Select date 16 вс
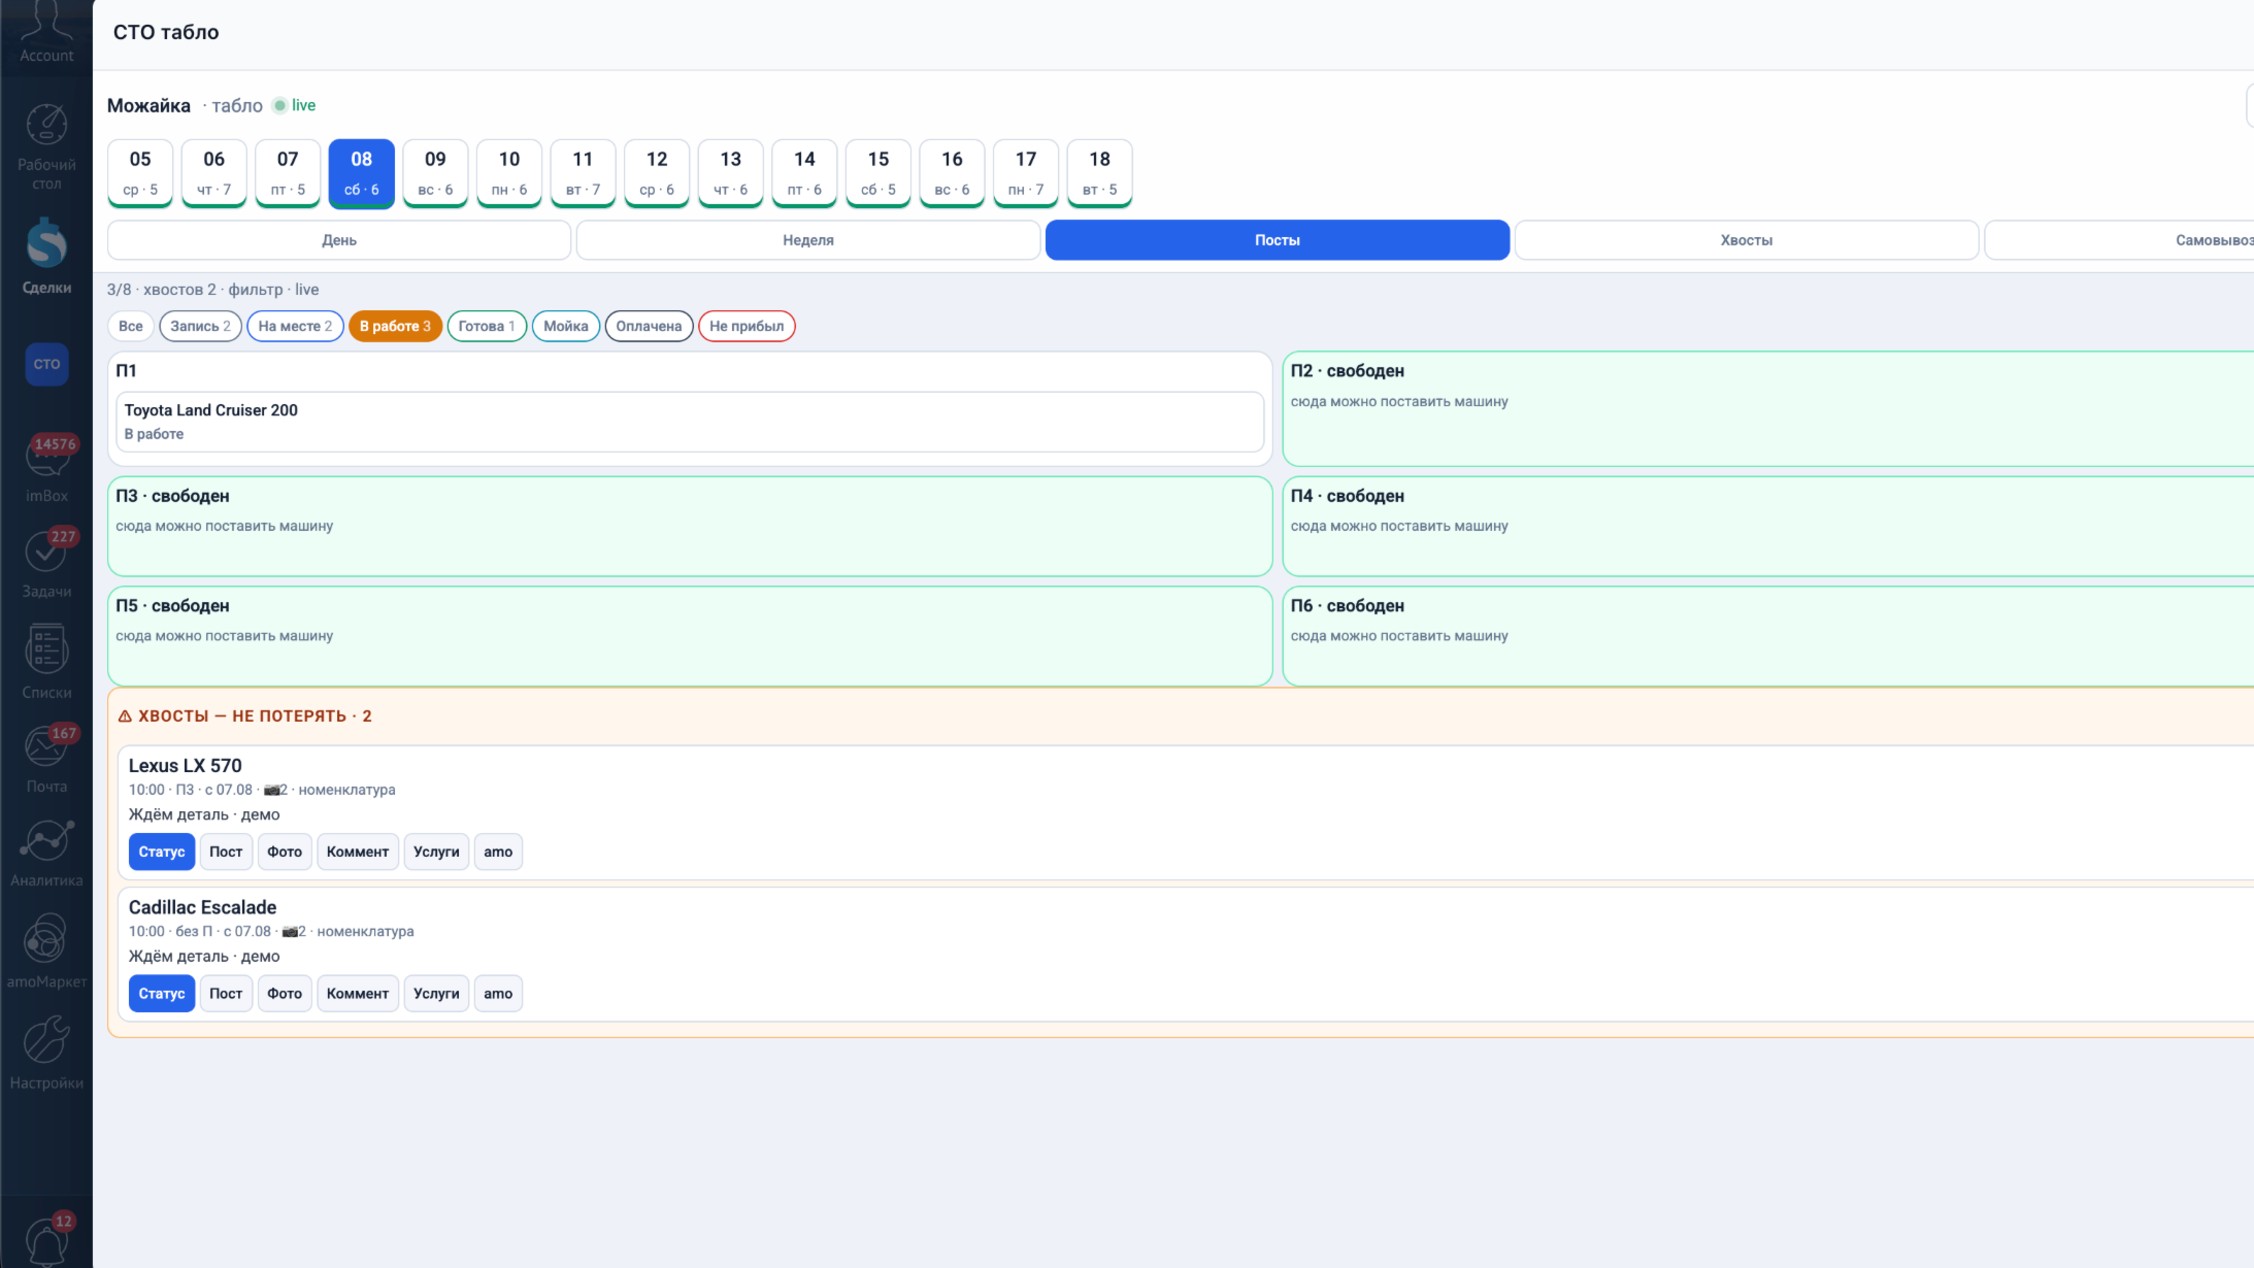 point(952,173)
